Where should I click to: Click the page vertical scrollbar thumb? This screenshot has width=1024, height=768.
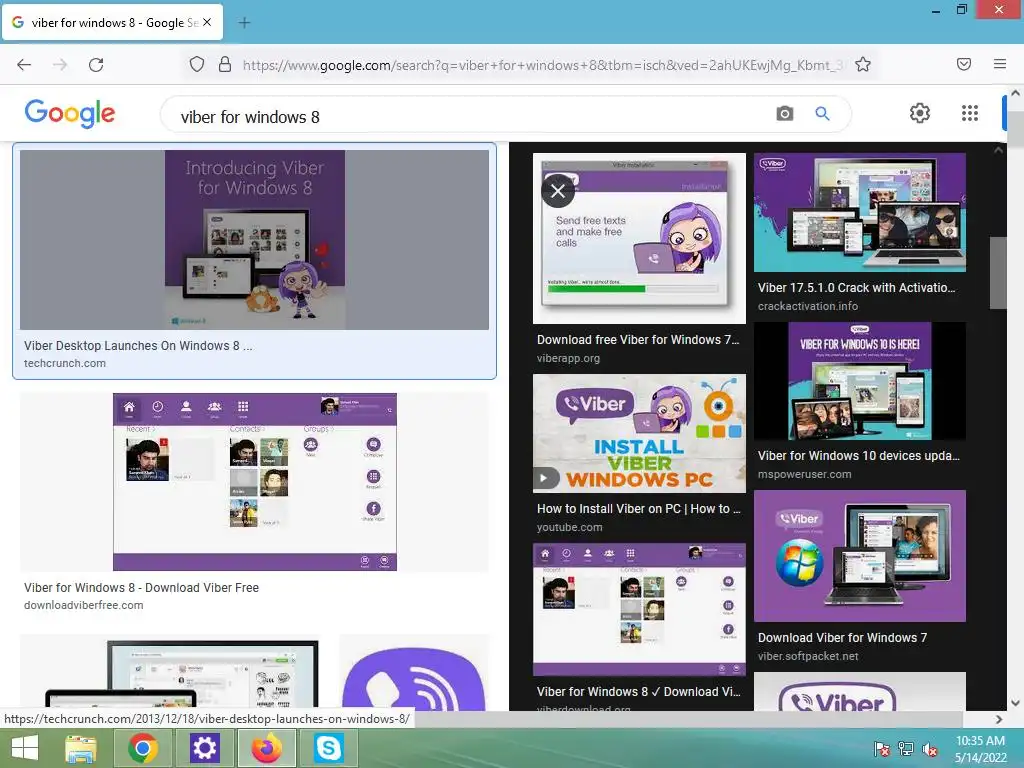[x=1015, y=129]
